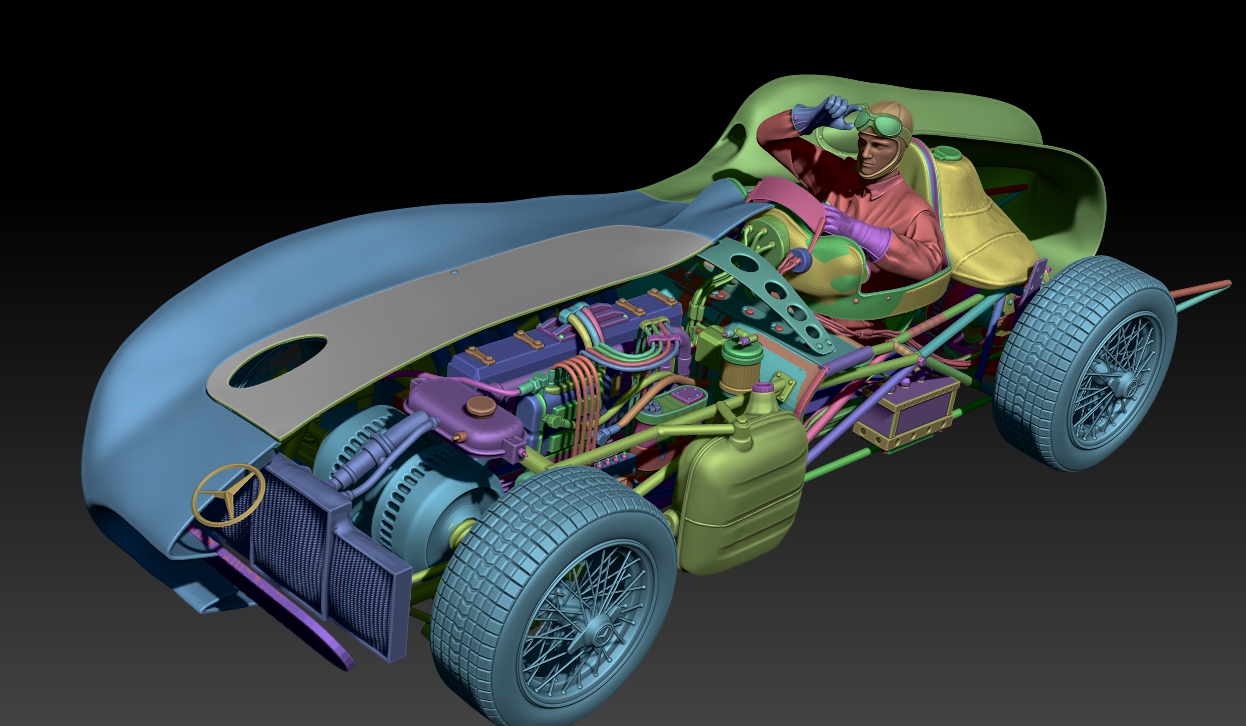Click the gold Mercedes star emblem
The width and height of the screenshot is (1246, 726).
(x=229, y=495)
